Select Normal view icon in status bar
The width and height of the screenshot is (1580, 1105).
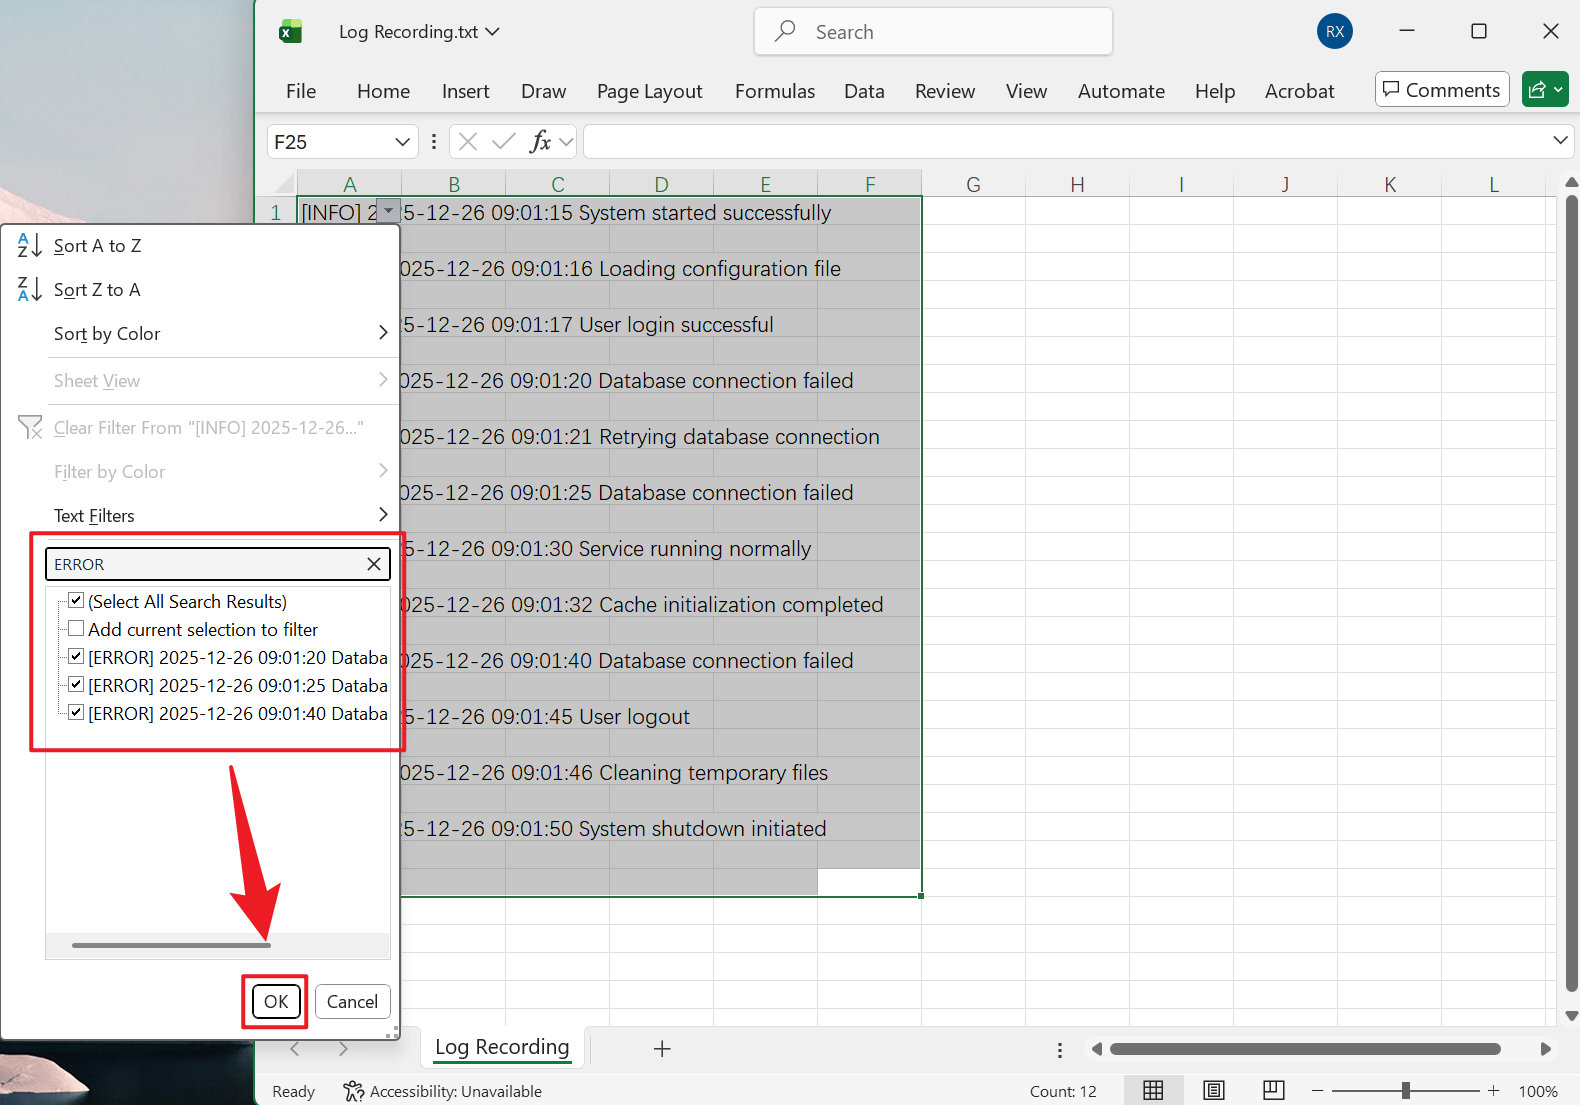(x=1153, y=1091)
